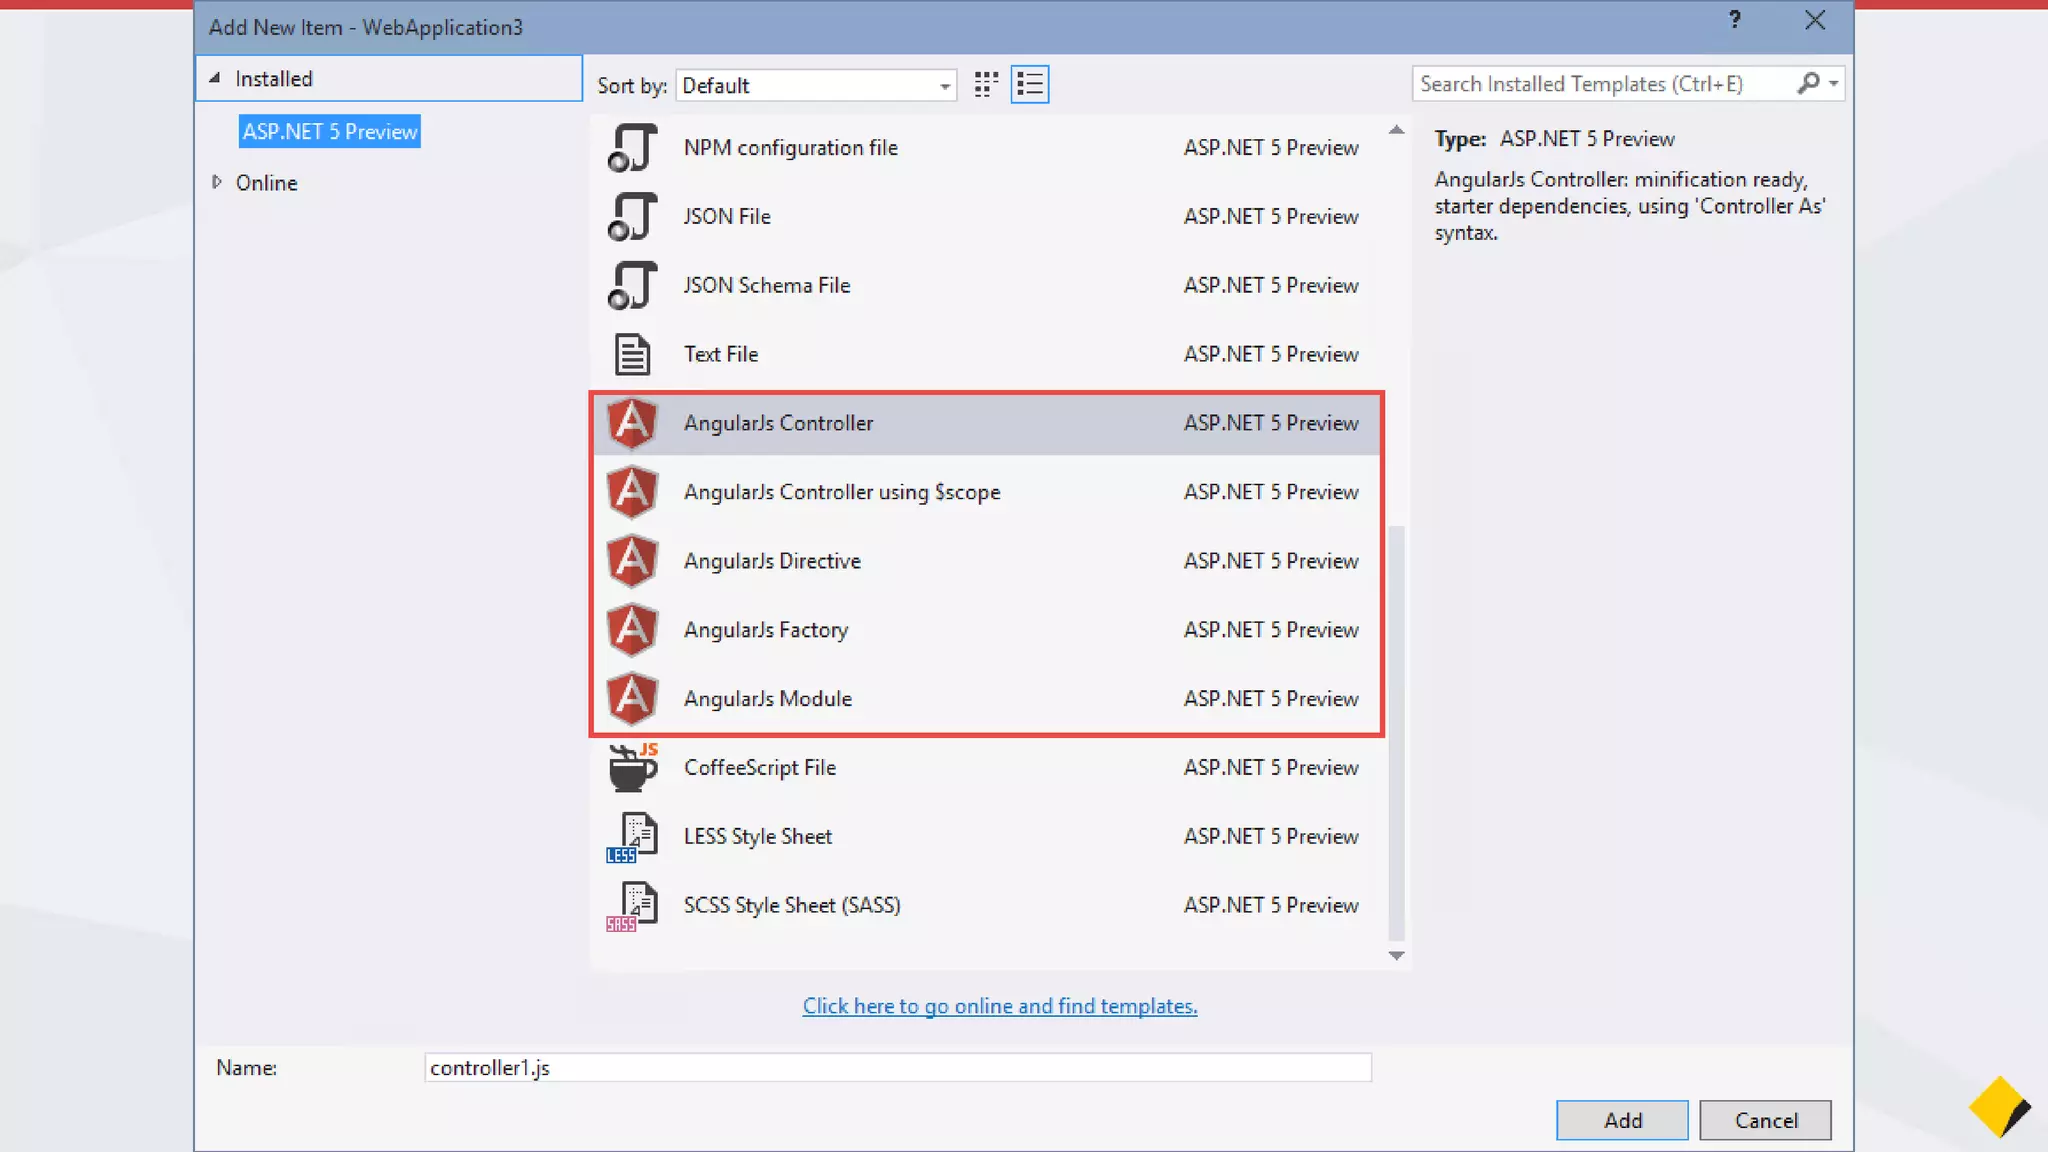Viewport: 2048px width, 1152px height.
Task: Click the search magnifier icon
Action: [x=1808, y=83]
